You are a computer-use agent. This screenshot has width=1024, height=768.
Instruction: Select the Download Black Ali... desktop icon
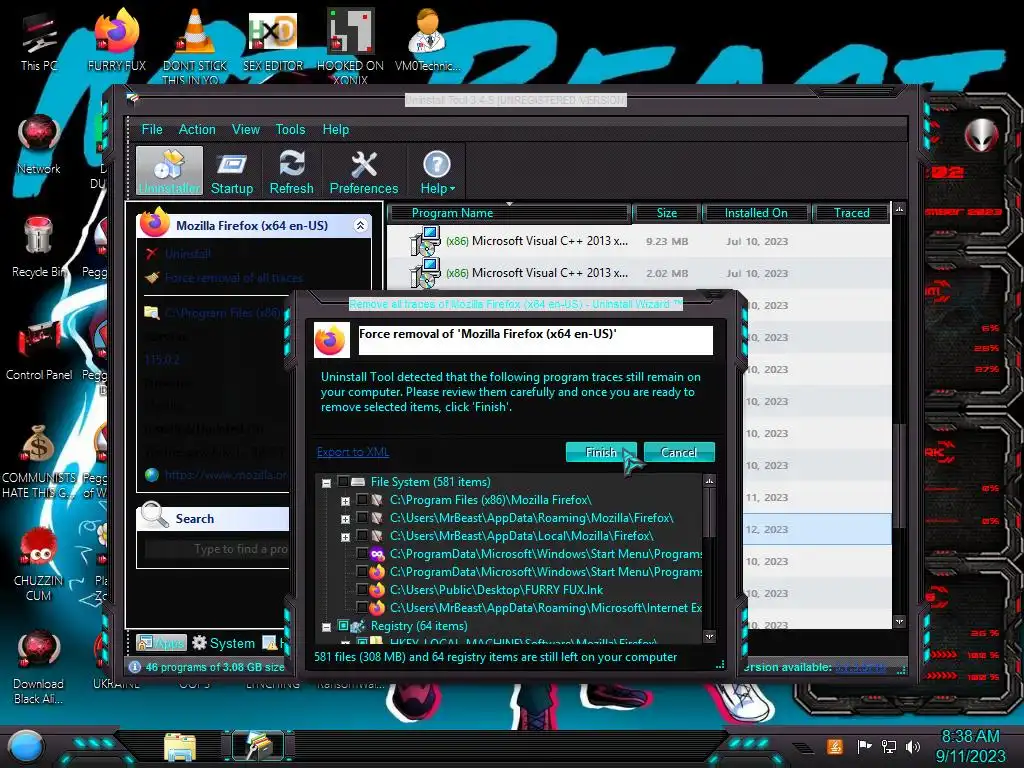39,667
